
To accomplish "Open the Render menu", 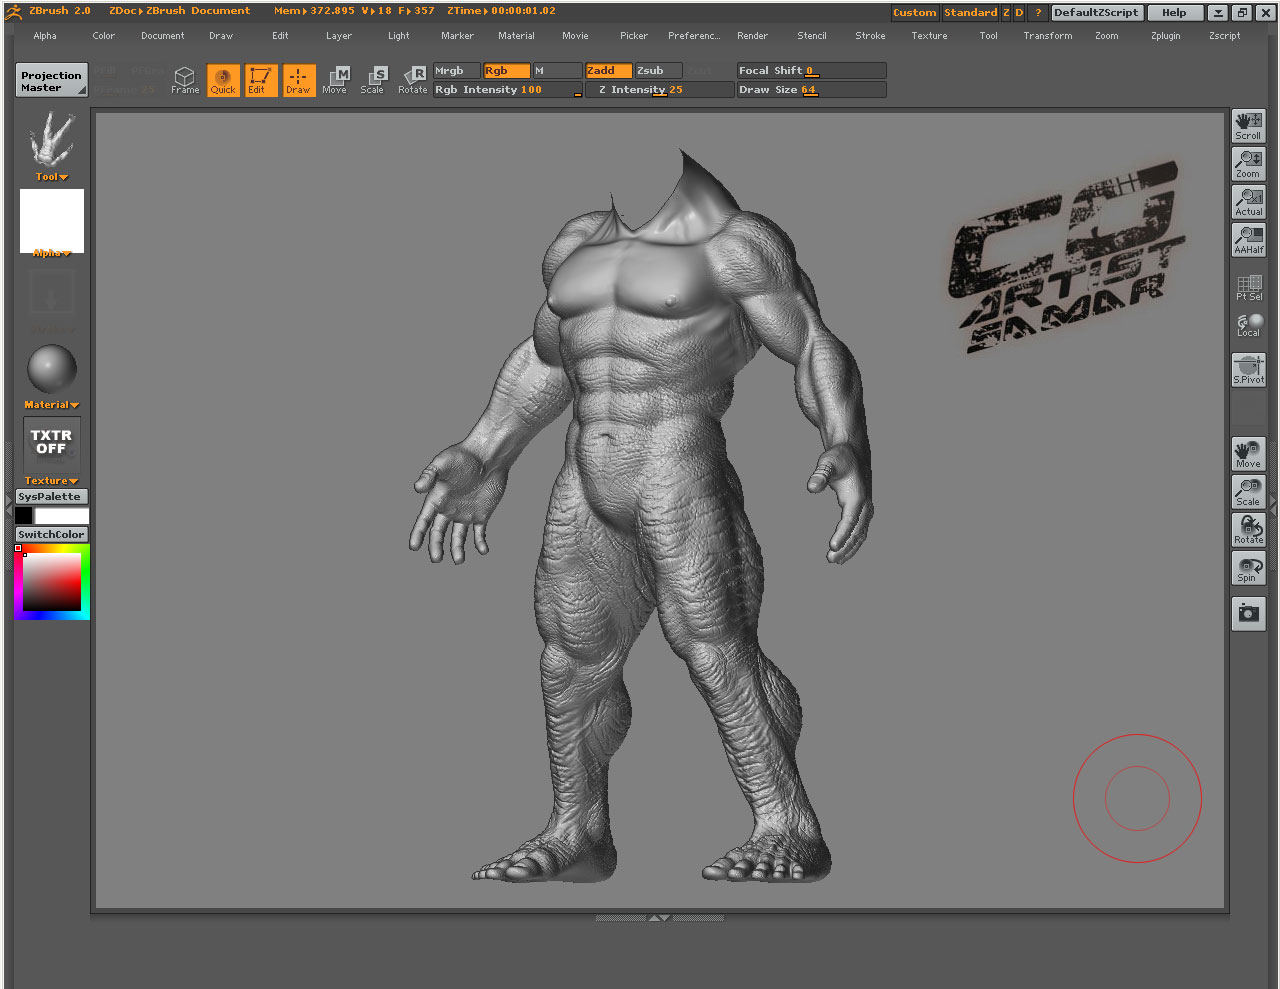I will (x=752, y=35).
